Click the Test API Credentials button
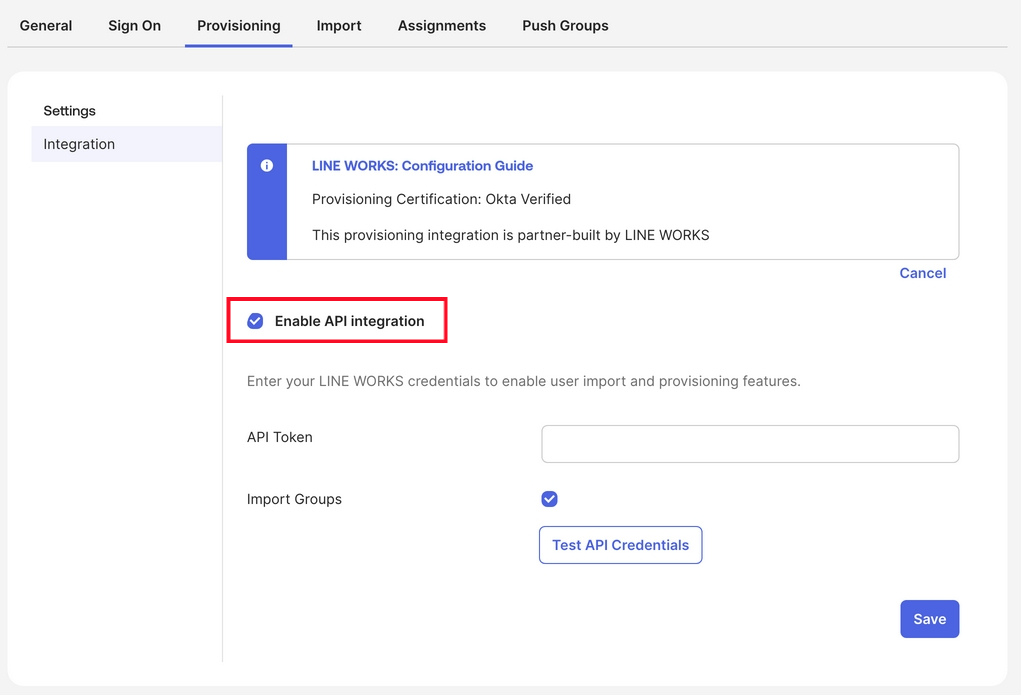 pyautogui.click(x=621, y=545)
